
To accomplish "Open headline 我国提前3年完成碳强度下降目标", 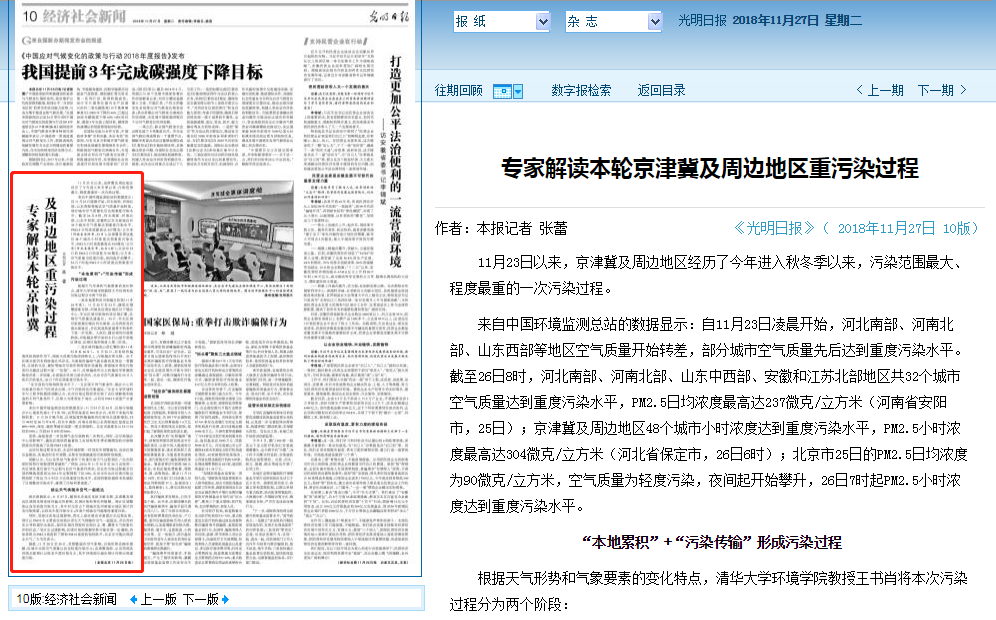I will click(142, 72).
